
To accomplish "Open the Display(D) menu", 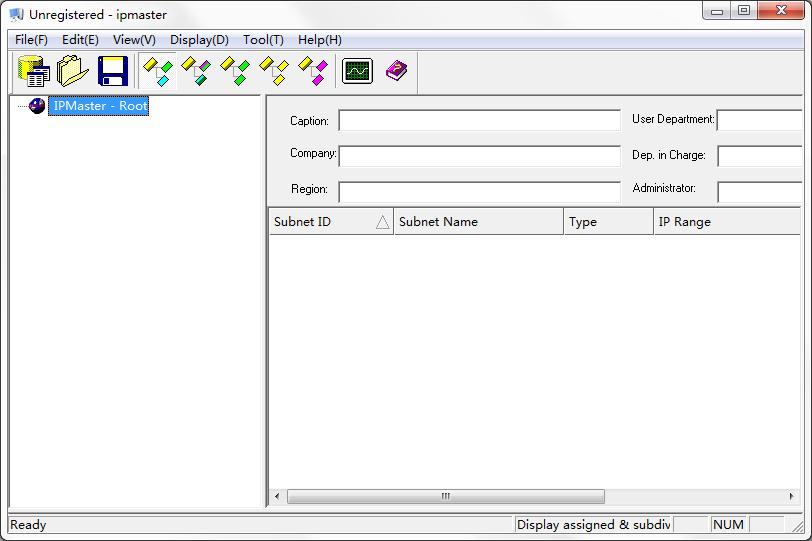I will (x=199, y=40).
